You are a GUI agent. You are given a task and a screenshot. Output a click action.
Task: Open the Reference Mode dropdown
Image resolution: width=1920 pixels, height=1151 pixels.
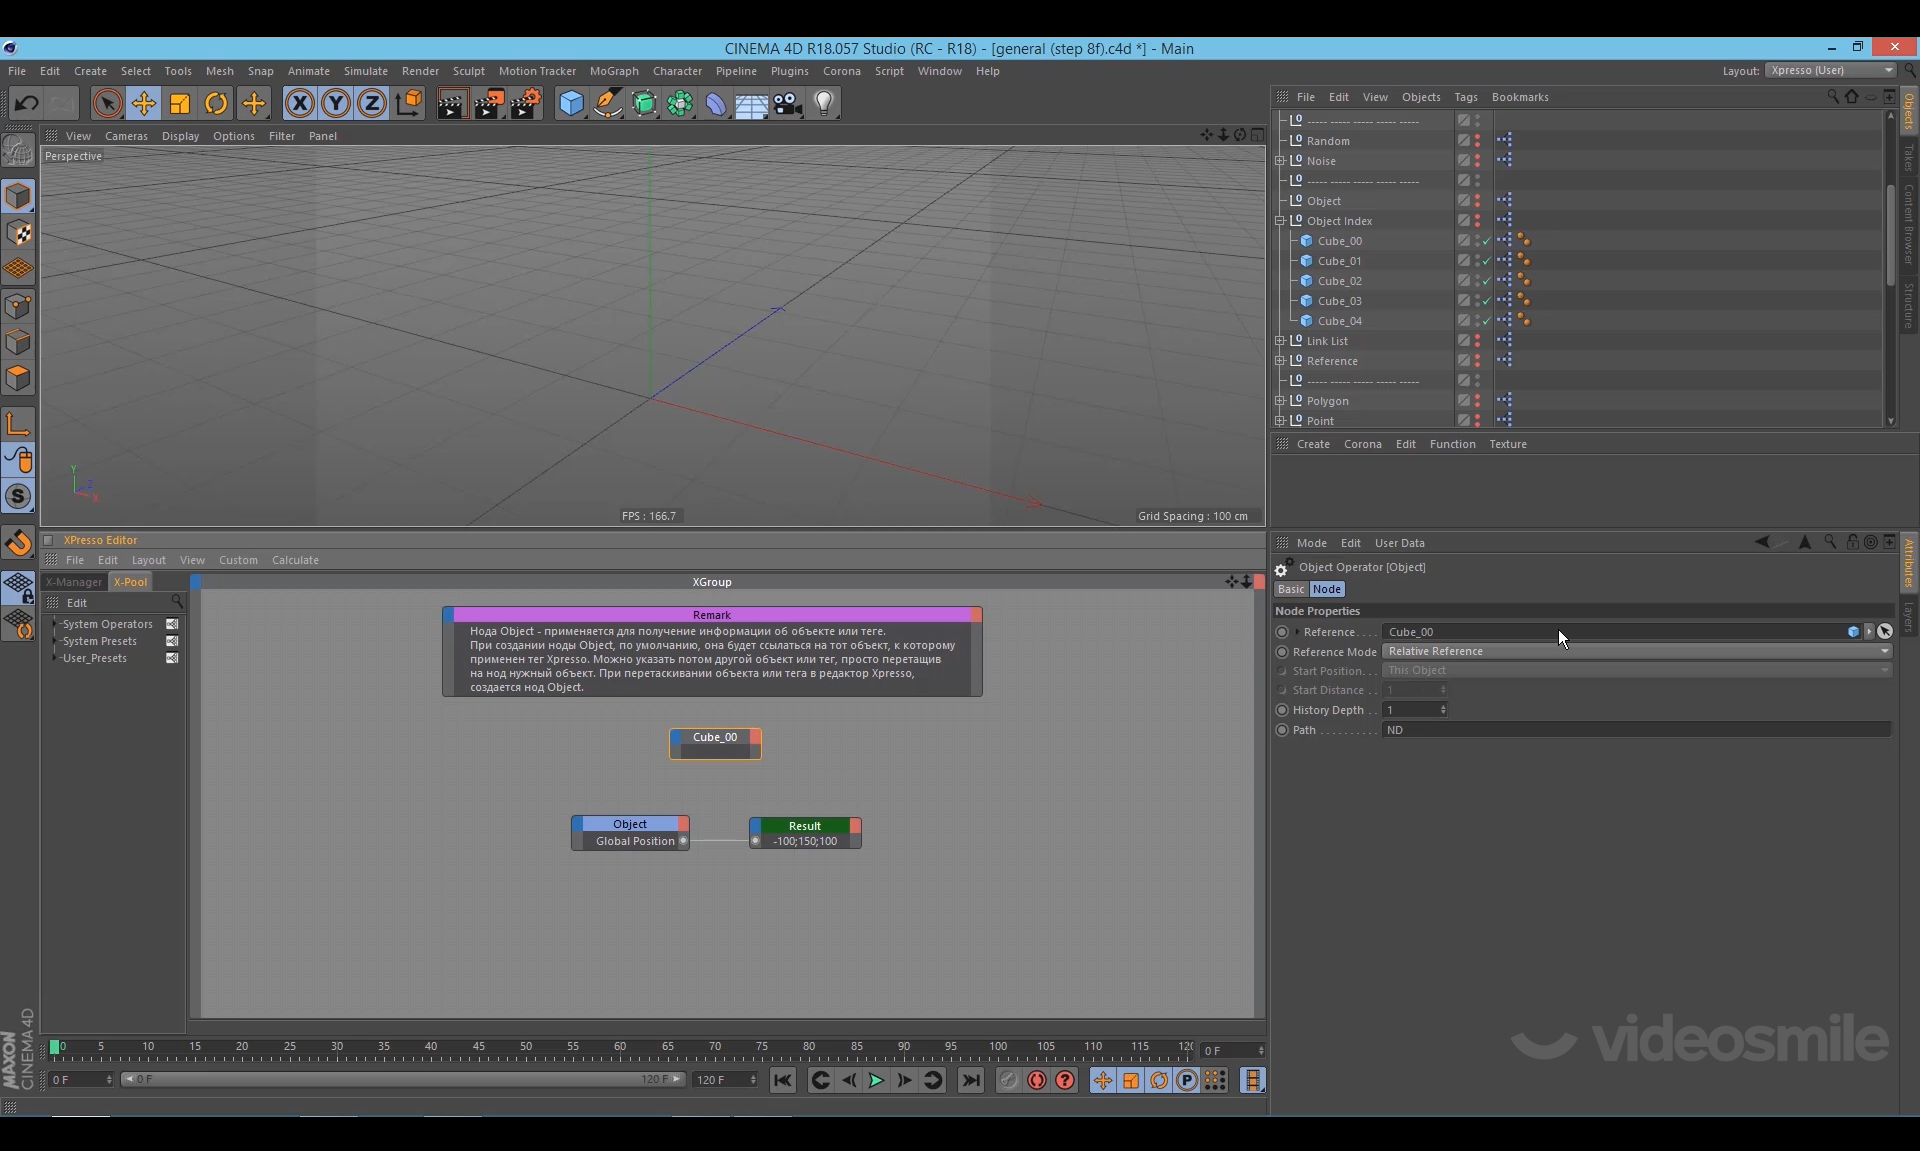pyautogui.click(x=1637, y=651)
